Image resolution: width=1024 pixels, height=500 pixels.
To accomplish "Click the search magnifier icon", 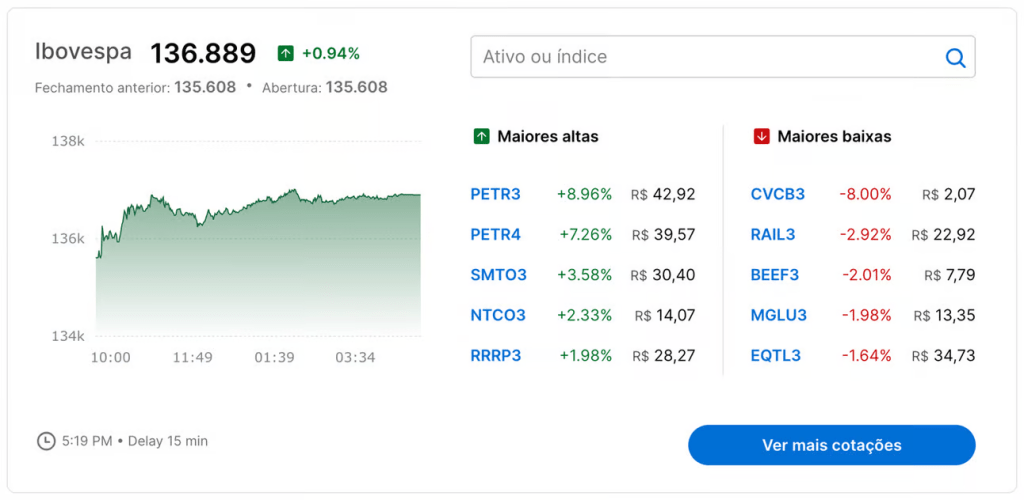I will point(955,58).
